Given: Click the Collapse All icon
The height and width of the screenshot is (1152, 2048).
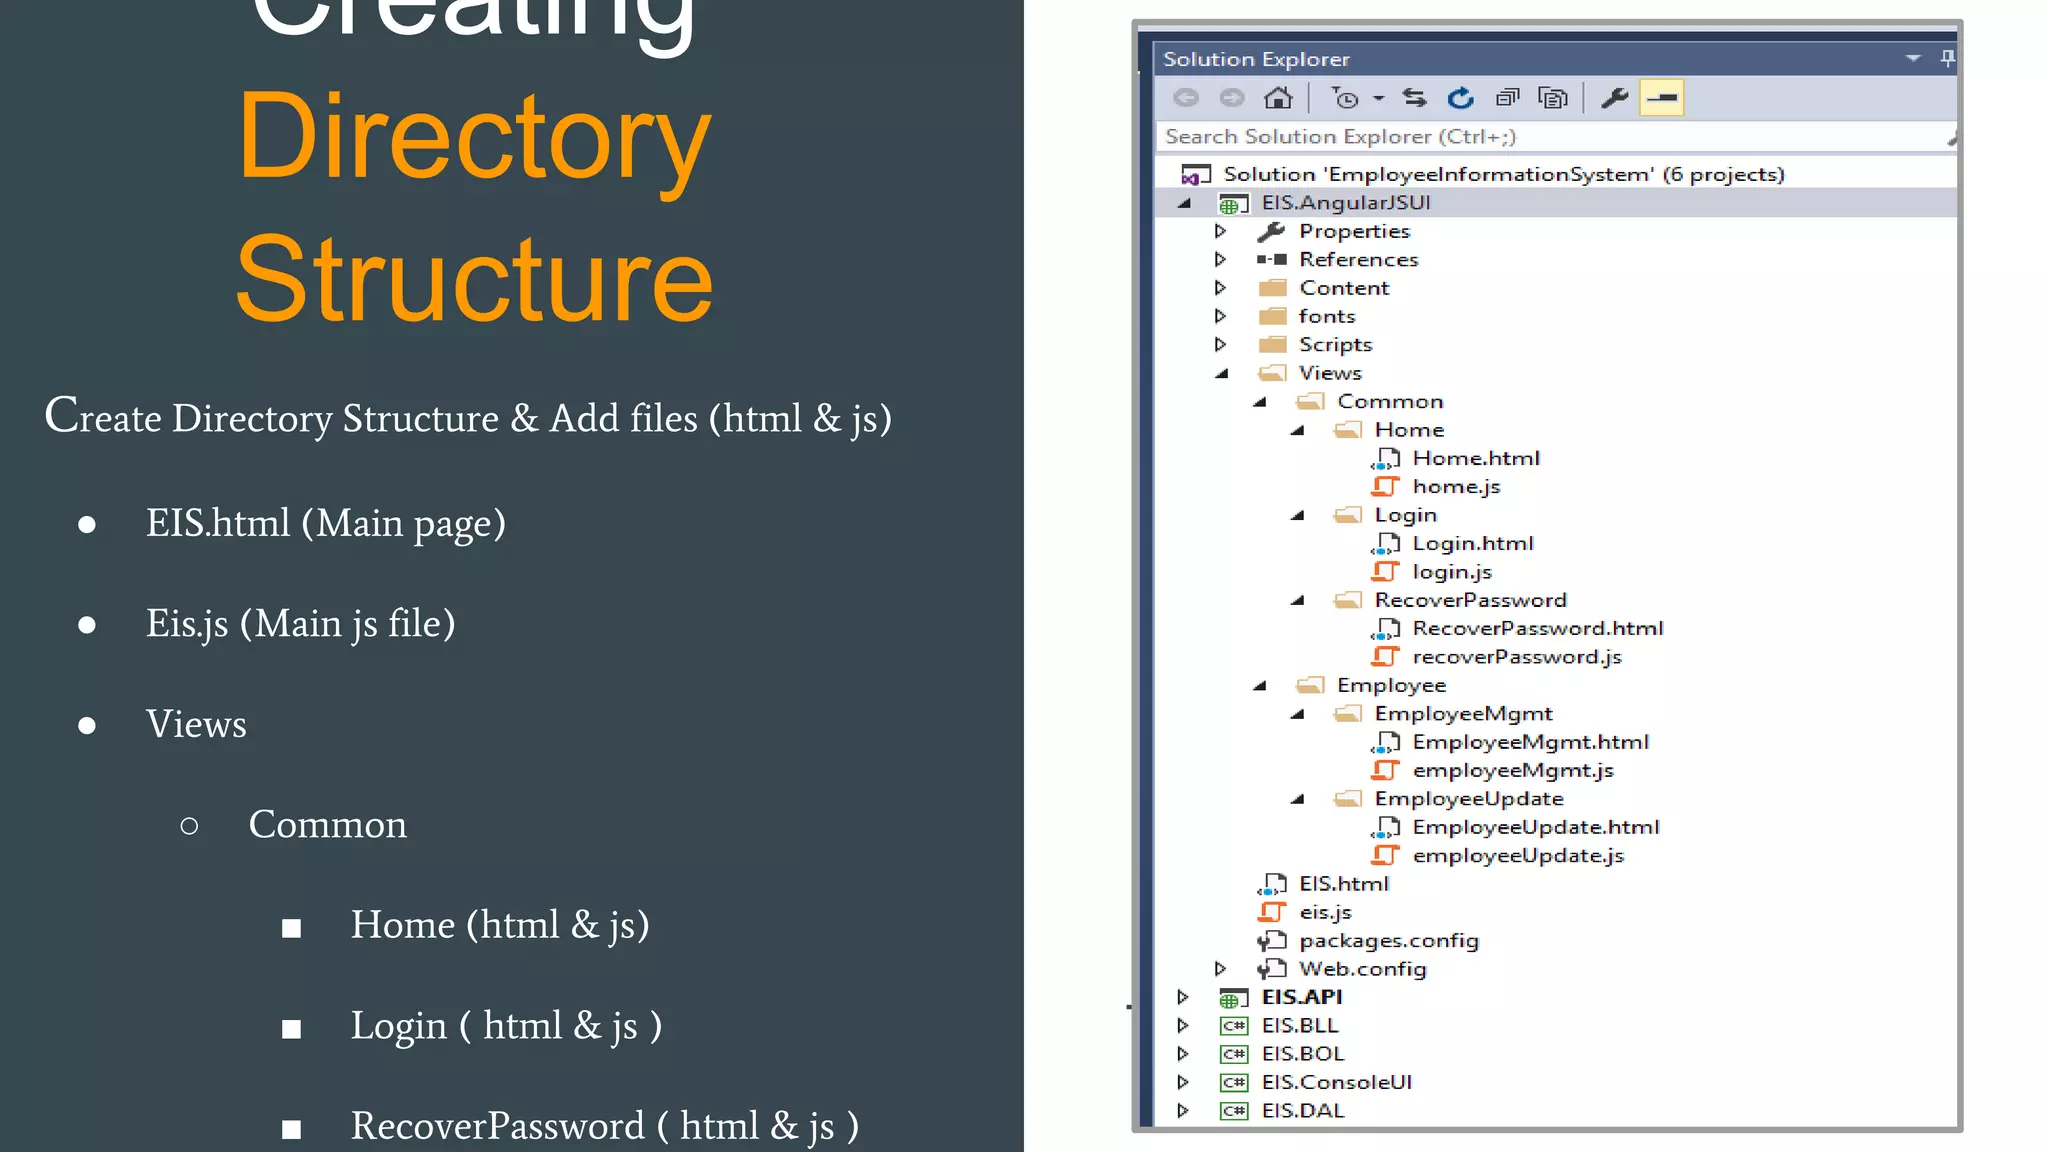Looking at the screenshot, I should click(1507, 98).
